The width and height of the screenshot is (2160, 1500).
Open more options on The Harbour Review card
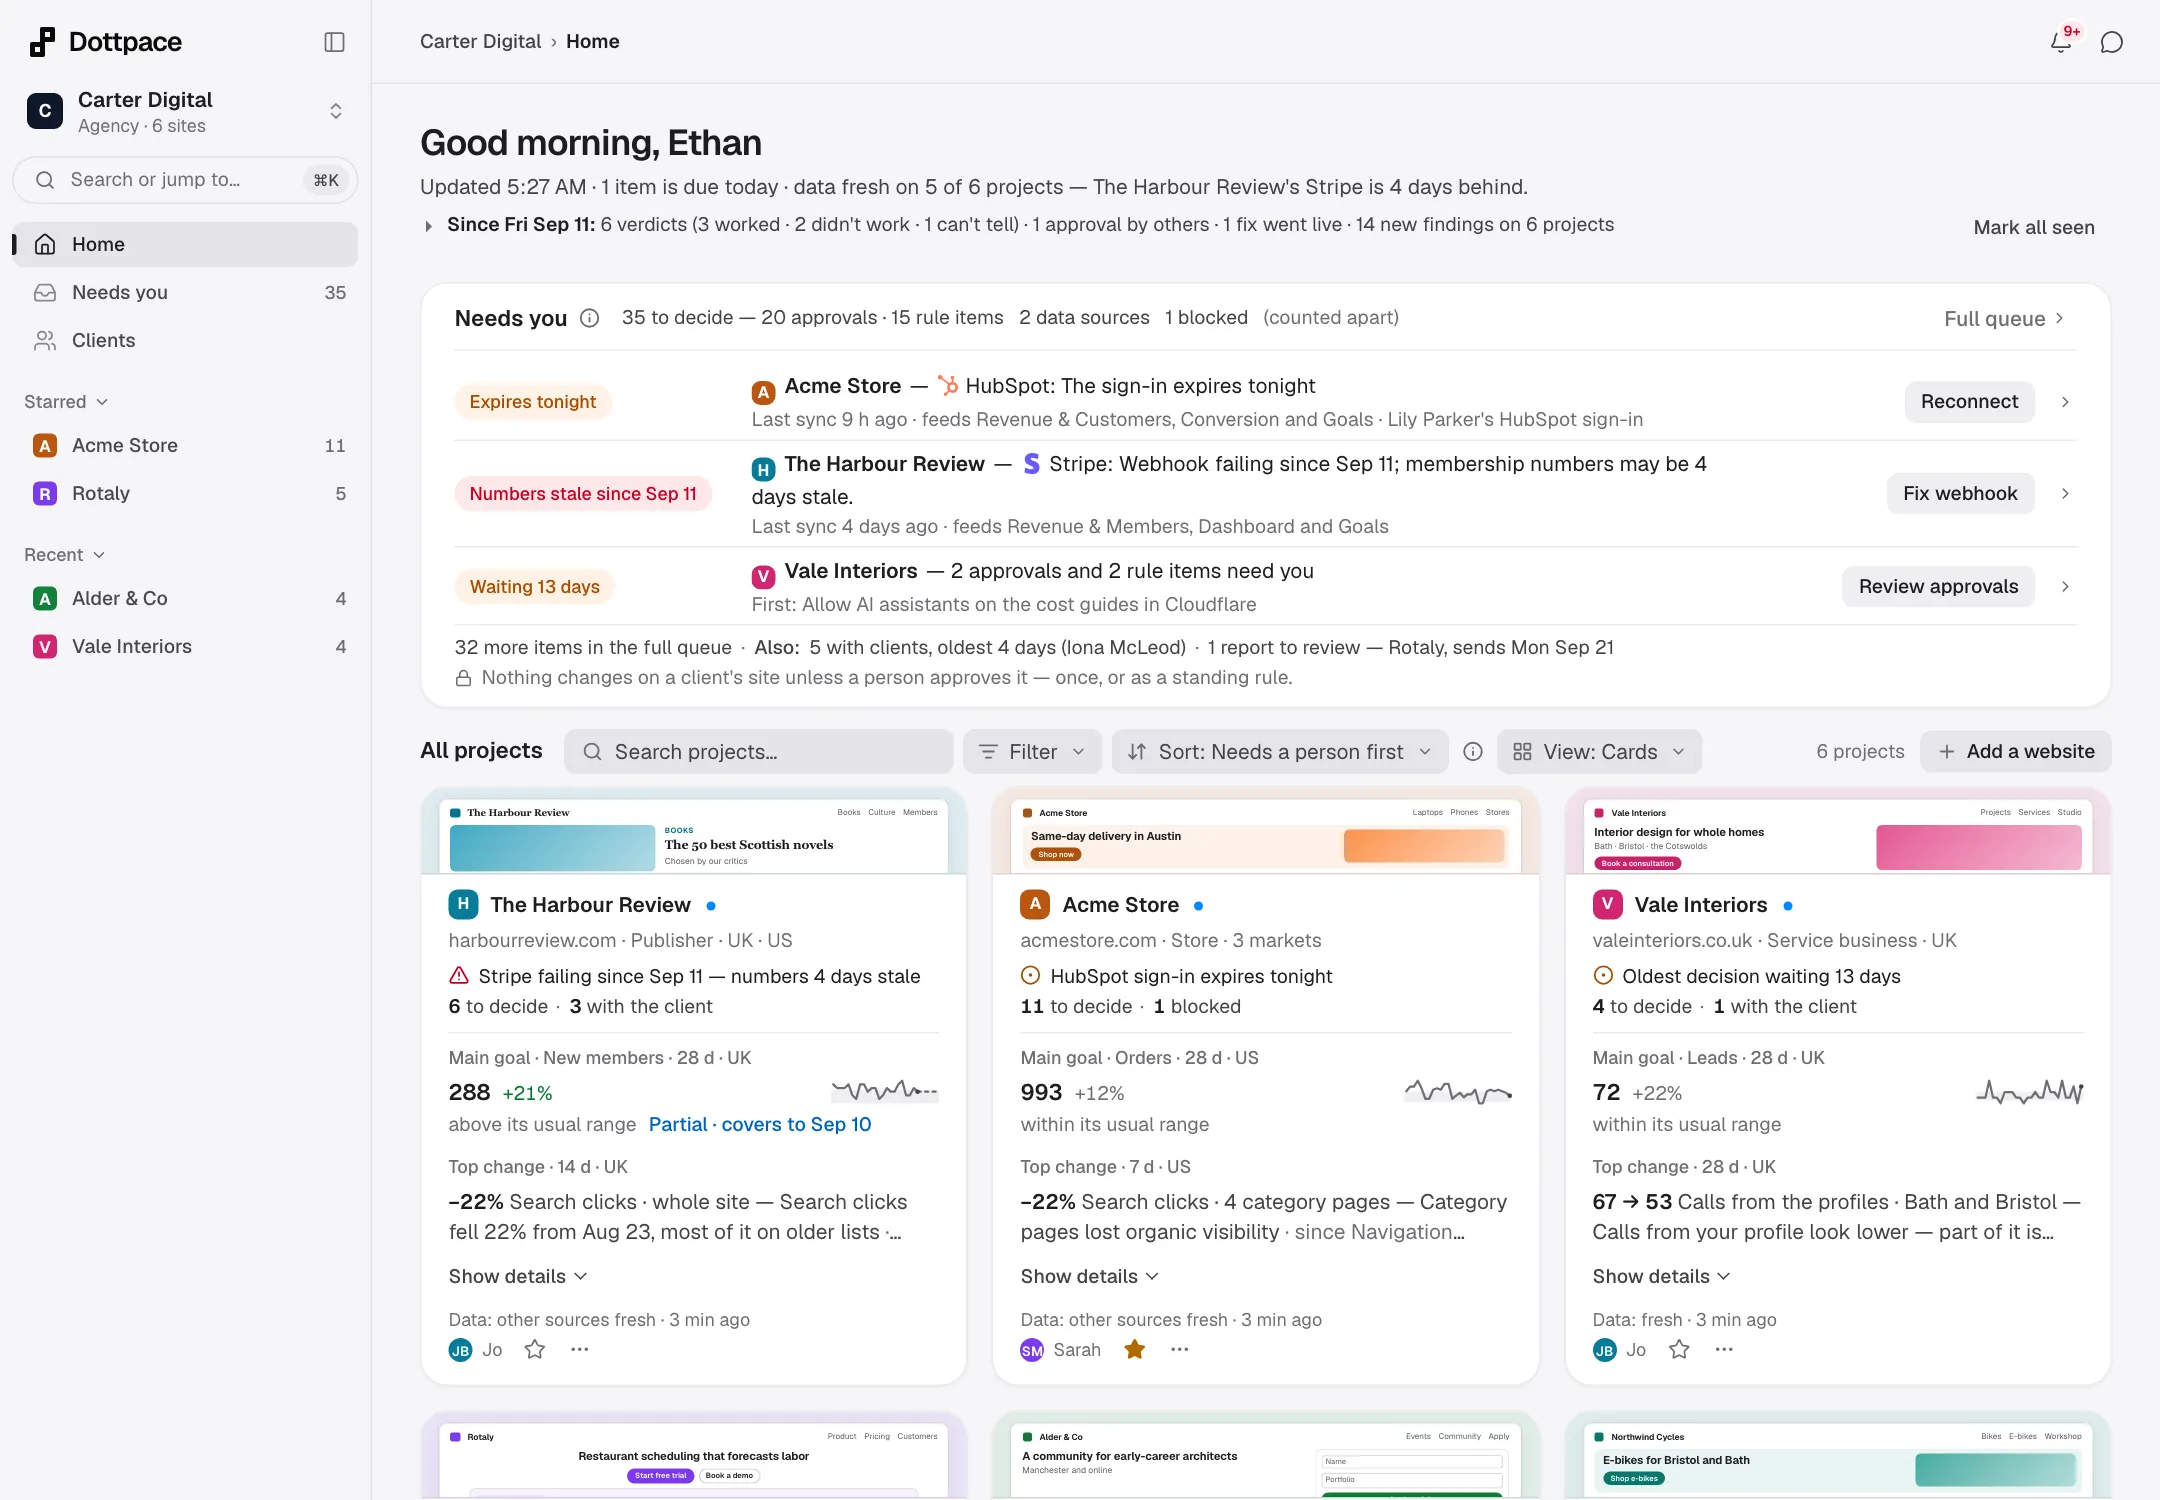point(580,1349)
